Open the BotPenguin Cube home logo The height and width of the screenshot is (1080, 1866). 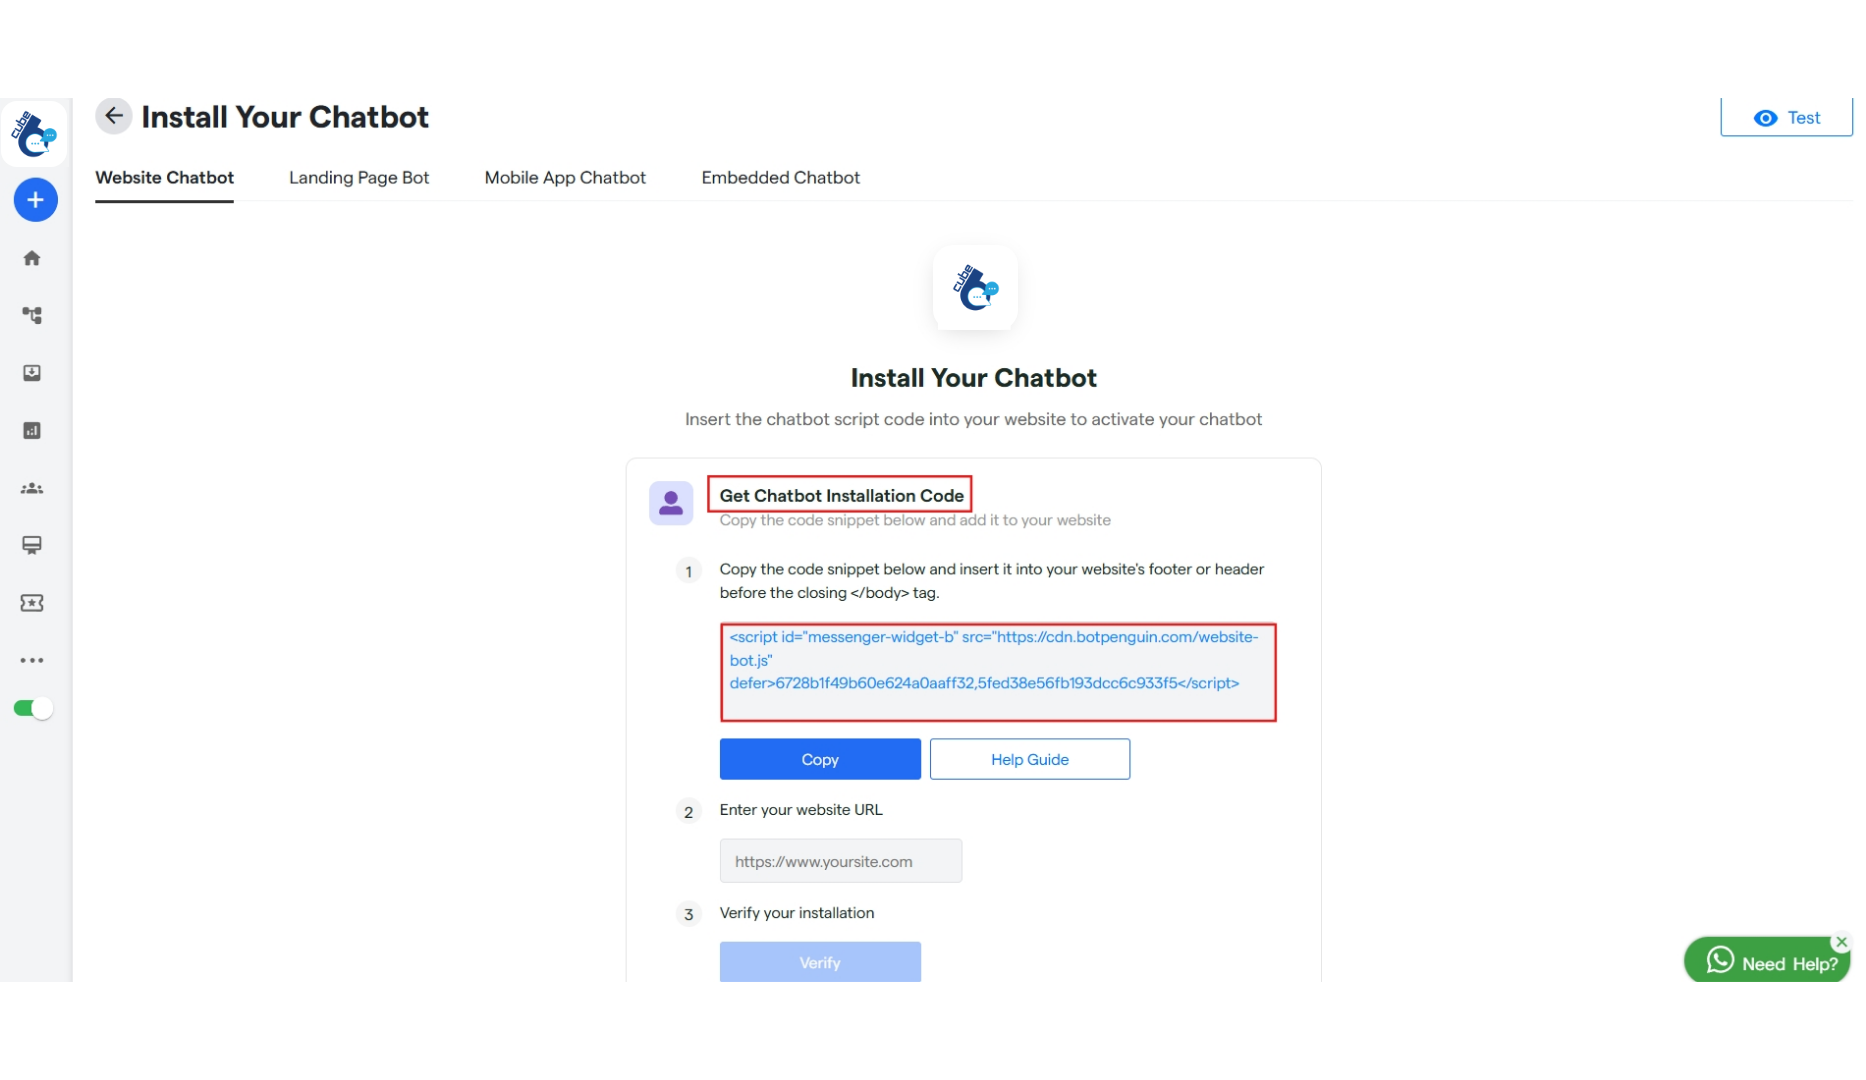coord(35,133)
